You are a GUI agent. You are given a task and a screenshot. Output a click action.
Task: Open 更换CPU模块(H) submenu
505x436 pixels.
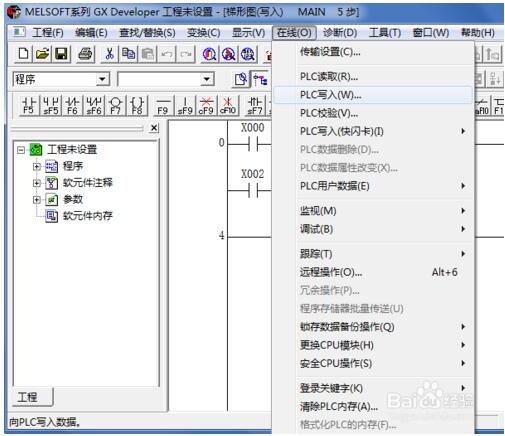[373, 345]
